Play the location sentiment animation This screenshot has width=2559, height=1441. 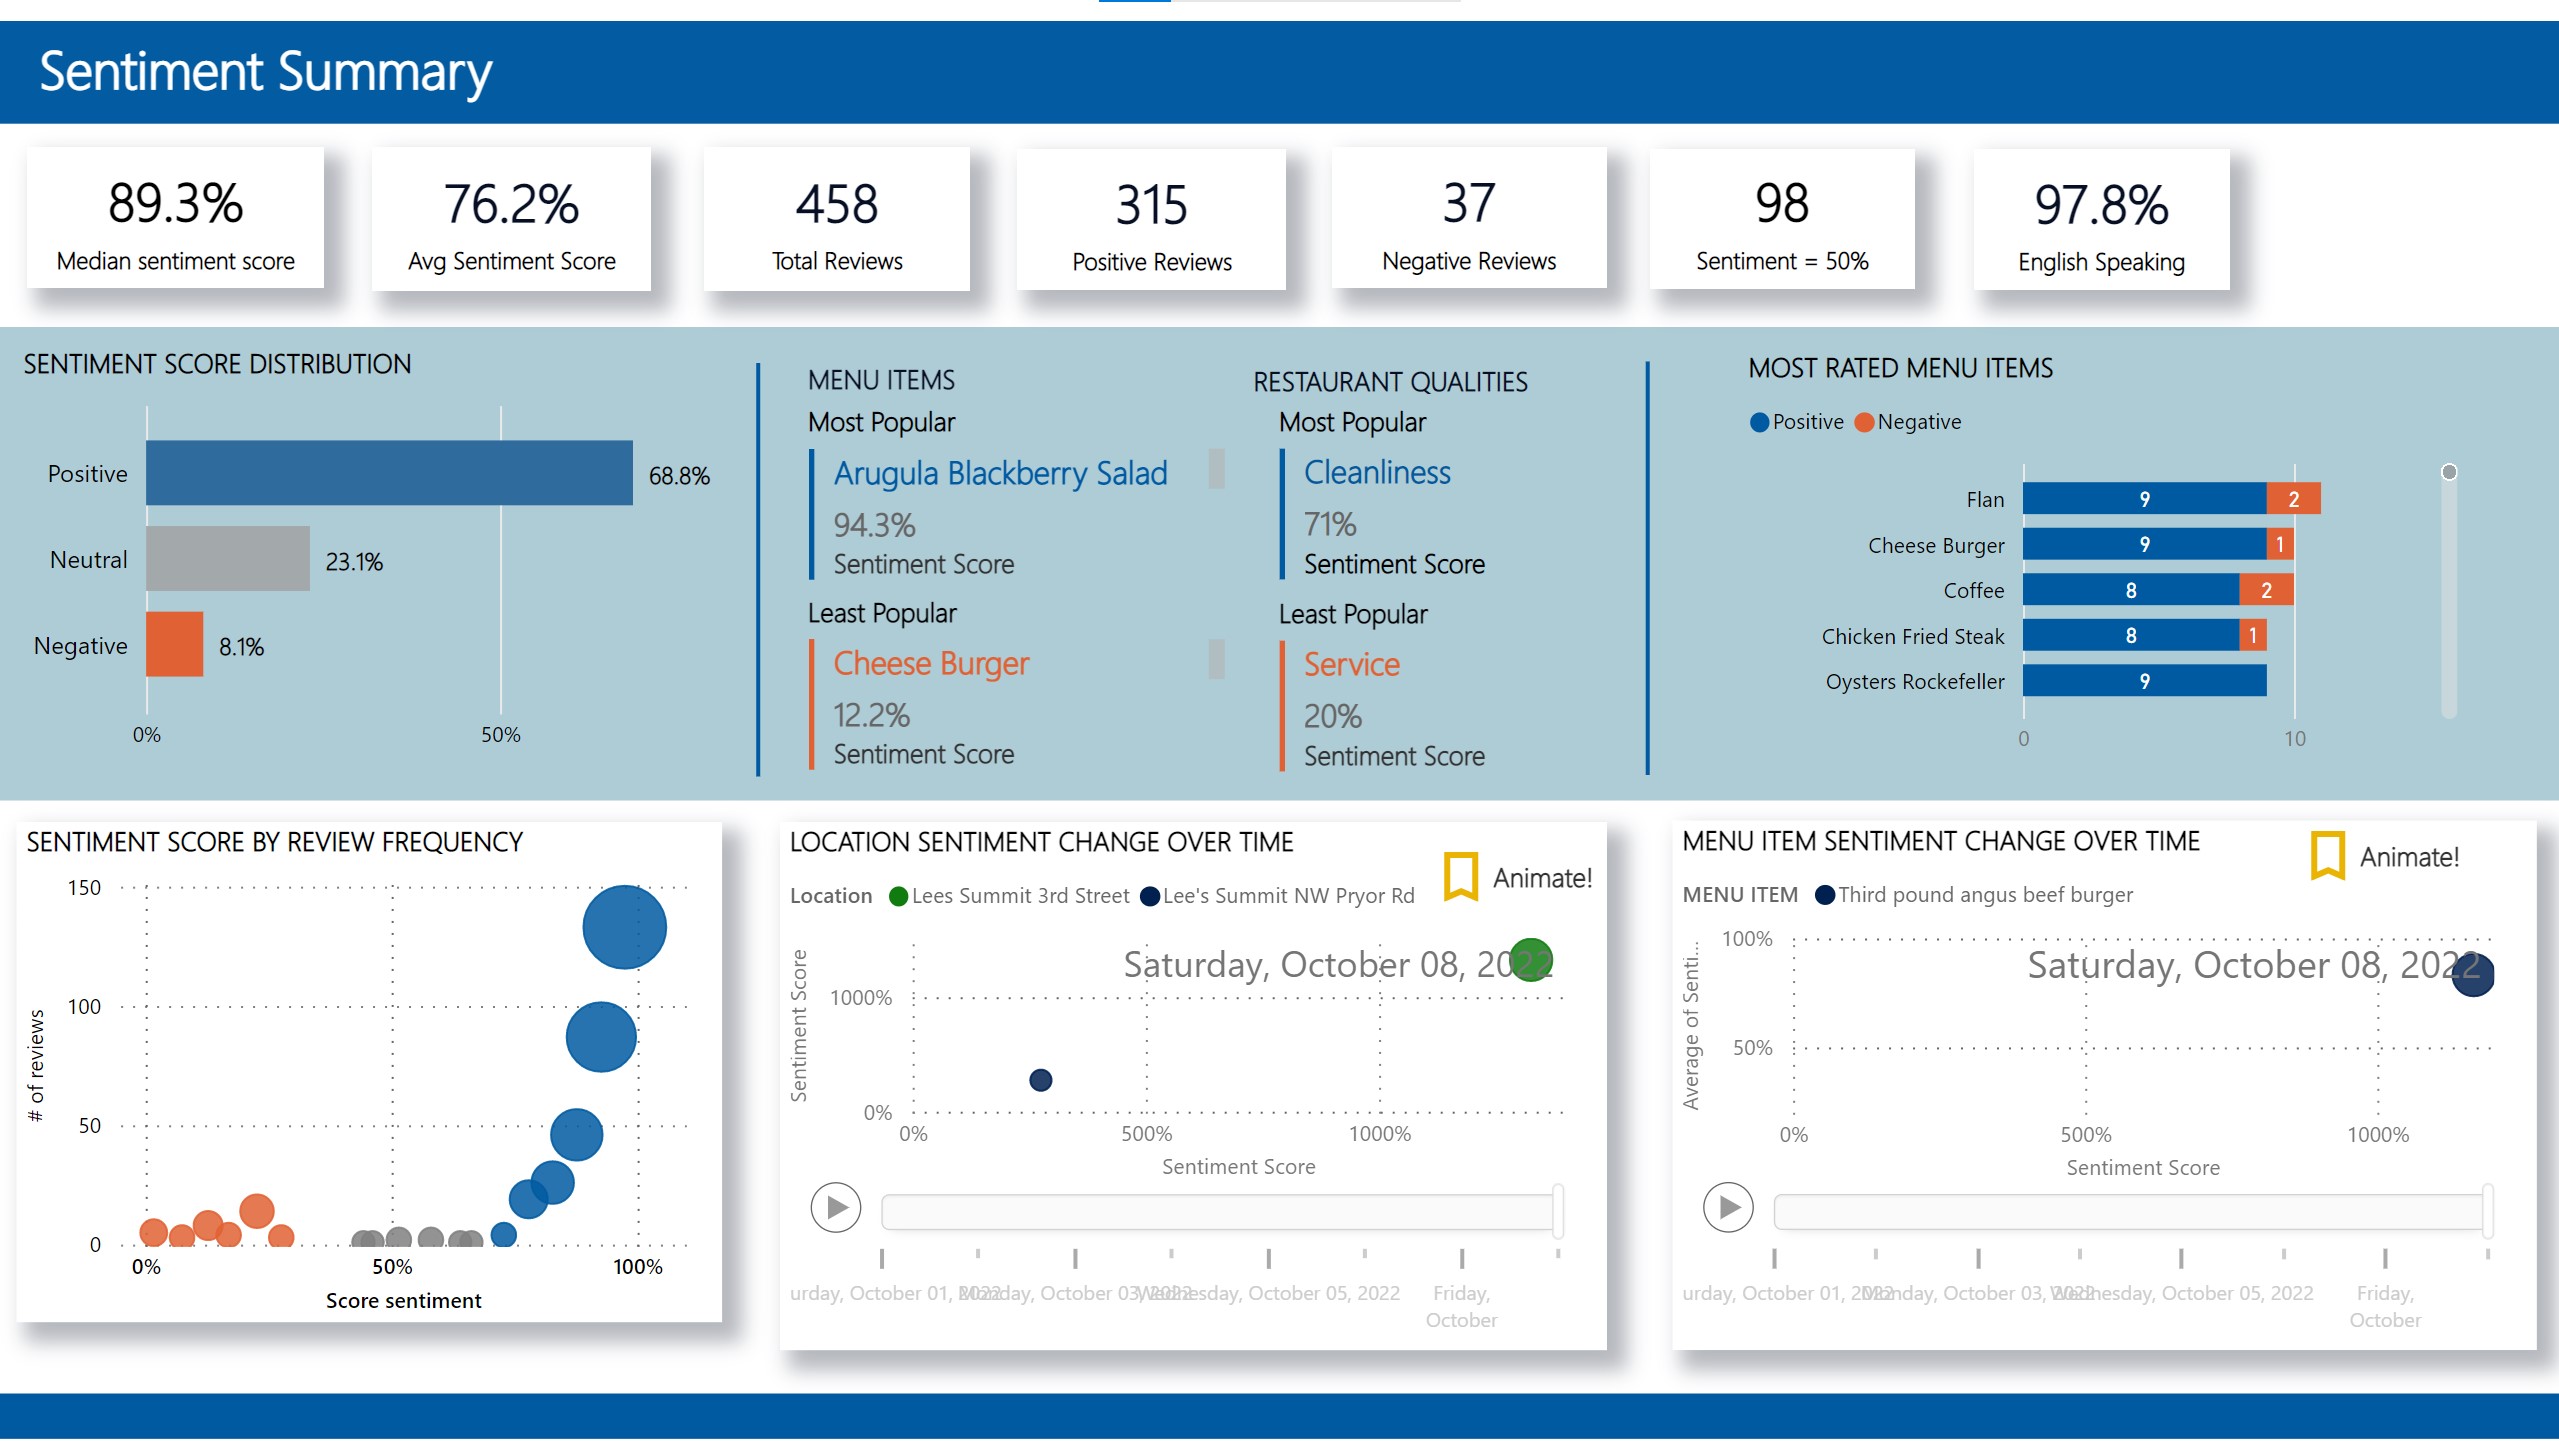[836, 1208]
